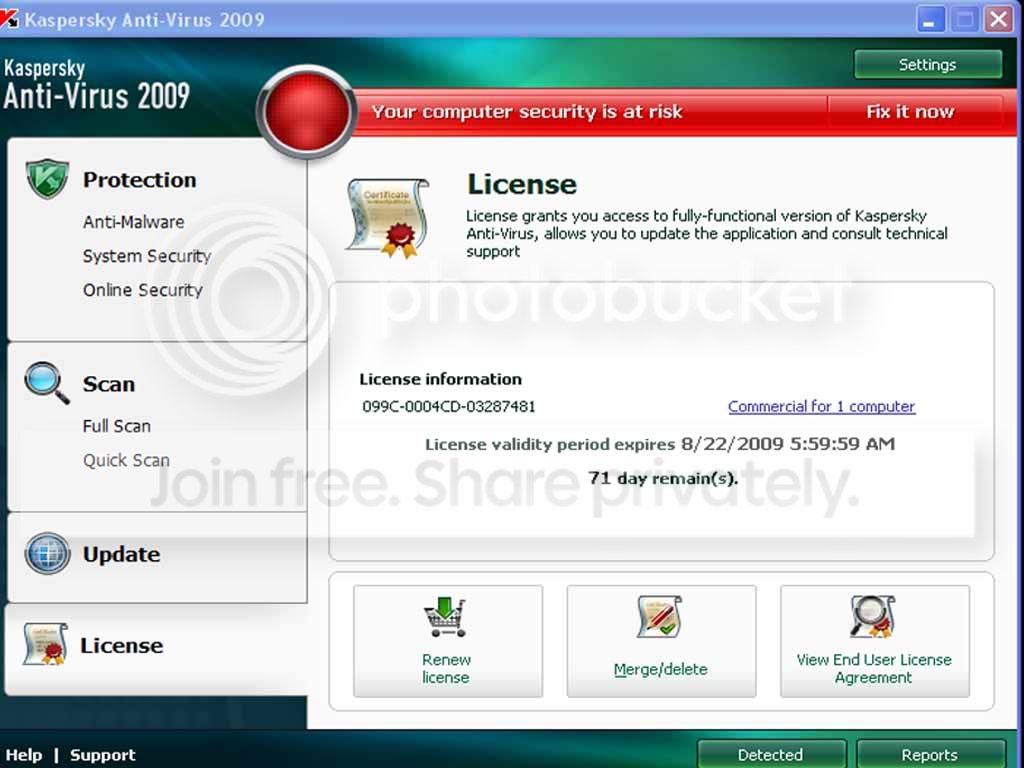Select Online Security in sidebar
Viewport: 1024px width, 768px height.
click(x=143, y=290)
